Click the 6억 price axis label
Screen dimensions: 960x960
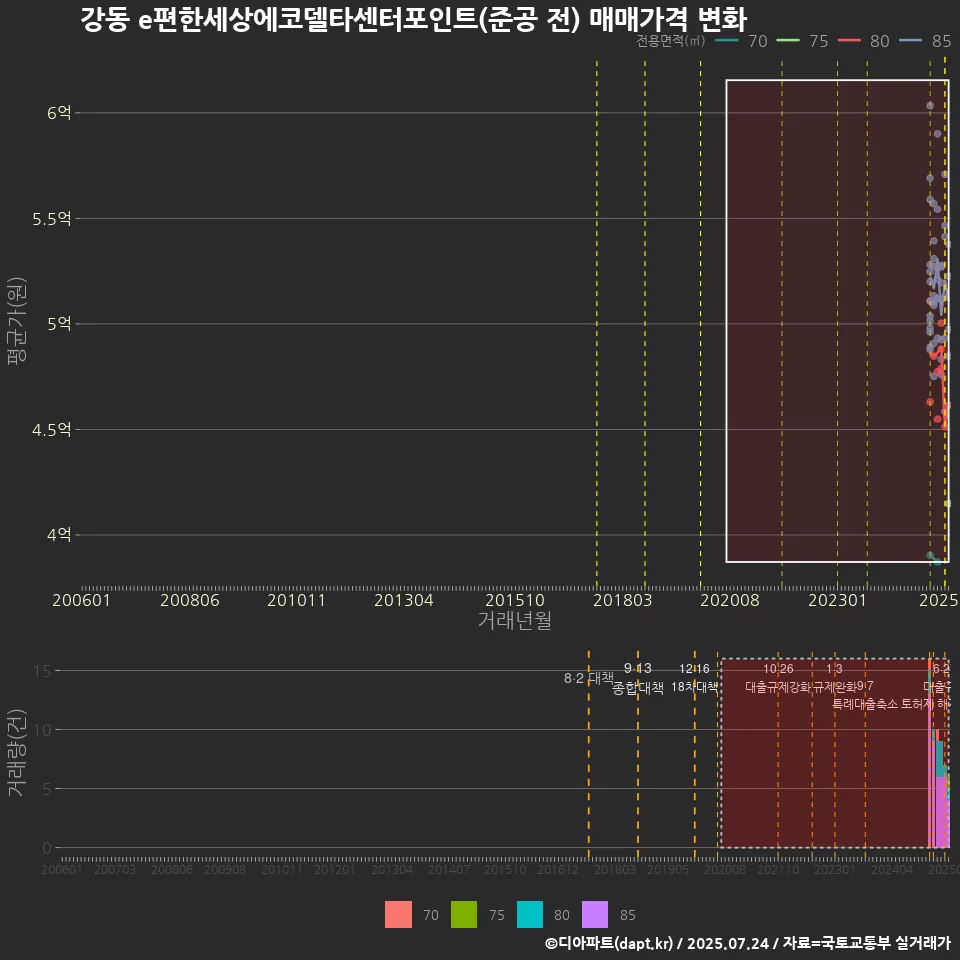[59, 113]
